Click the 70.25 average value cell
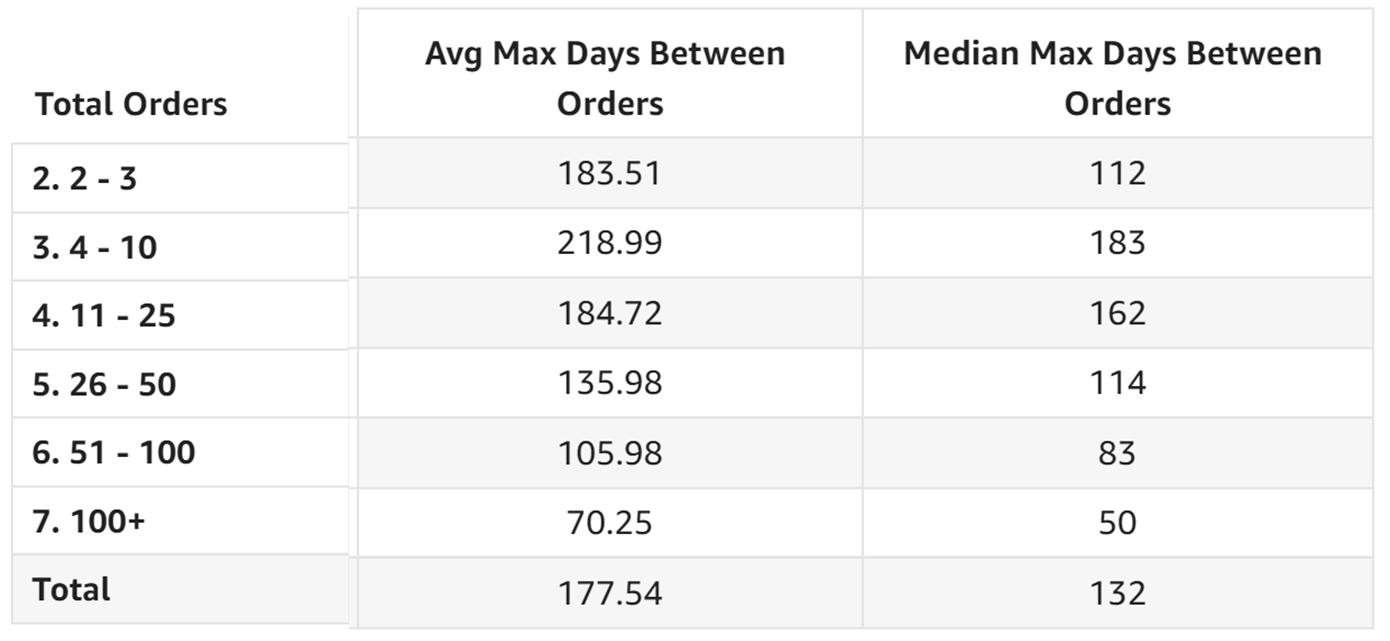Screen dimensions: 1390x641 pyautogui.click(x=610, y=523)
